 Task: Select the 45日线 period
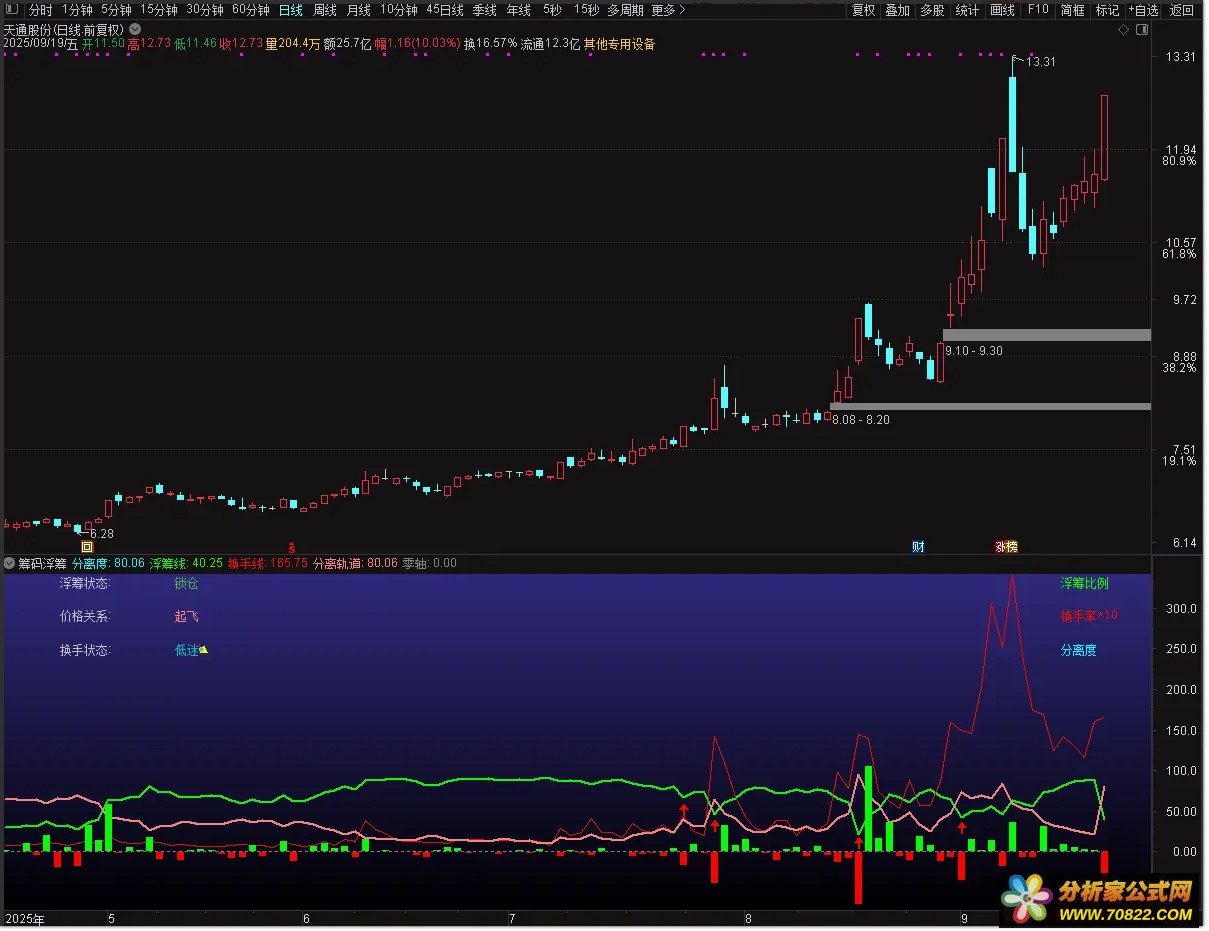pos(445,10)
